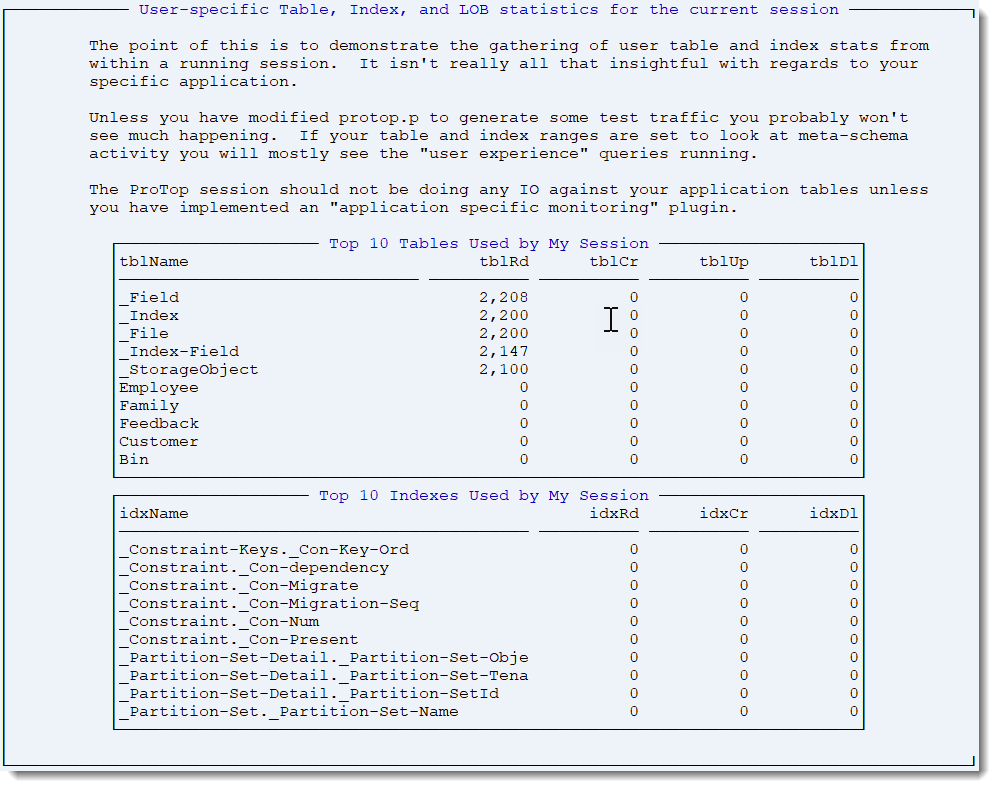Click the tblDl column header
997x789 pixels.
[x=834, y=262]
